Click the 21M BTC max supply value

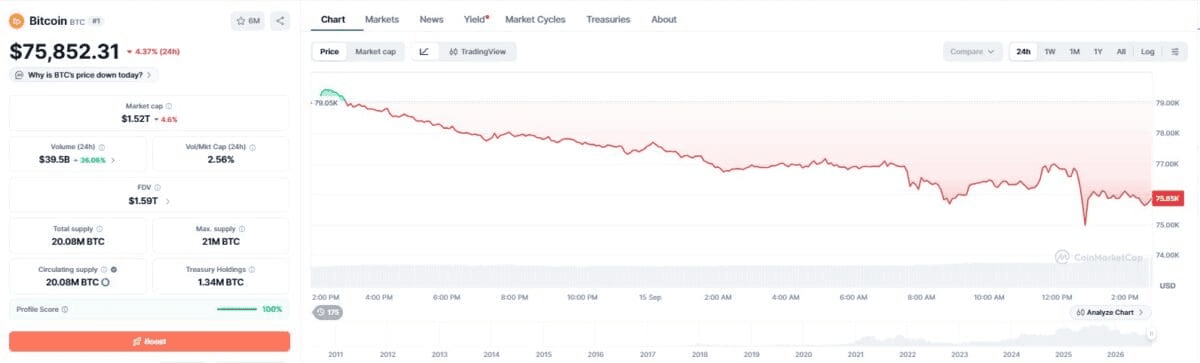coord(221,241)
